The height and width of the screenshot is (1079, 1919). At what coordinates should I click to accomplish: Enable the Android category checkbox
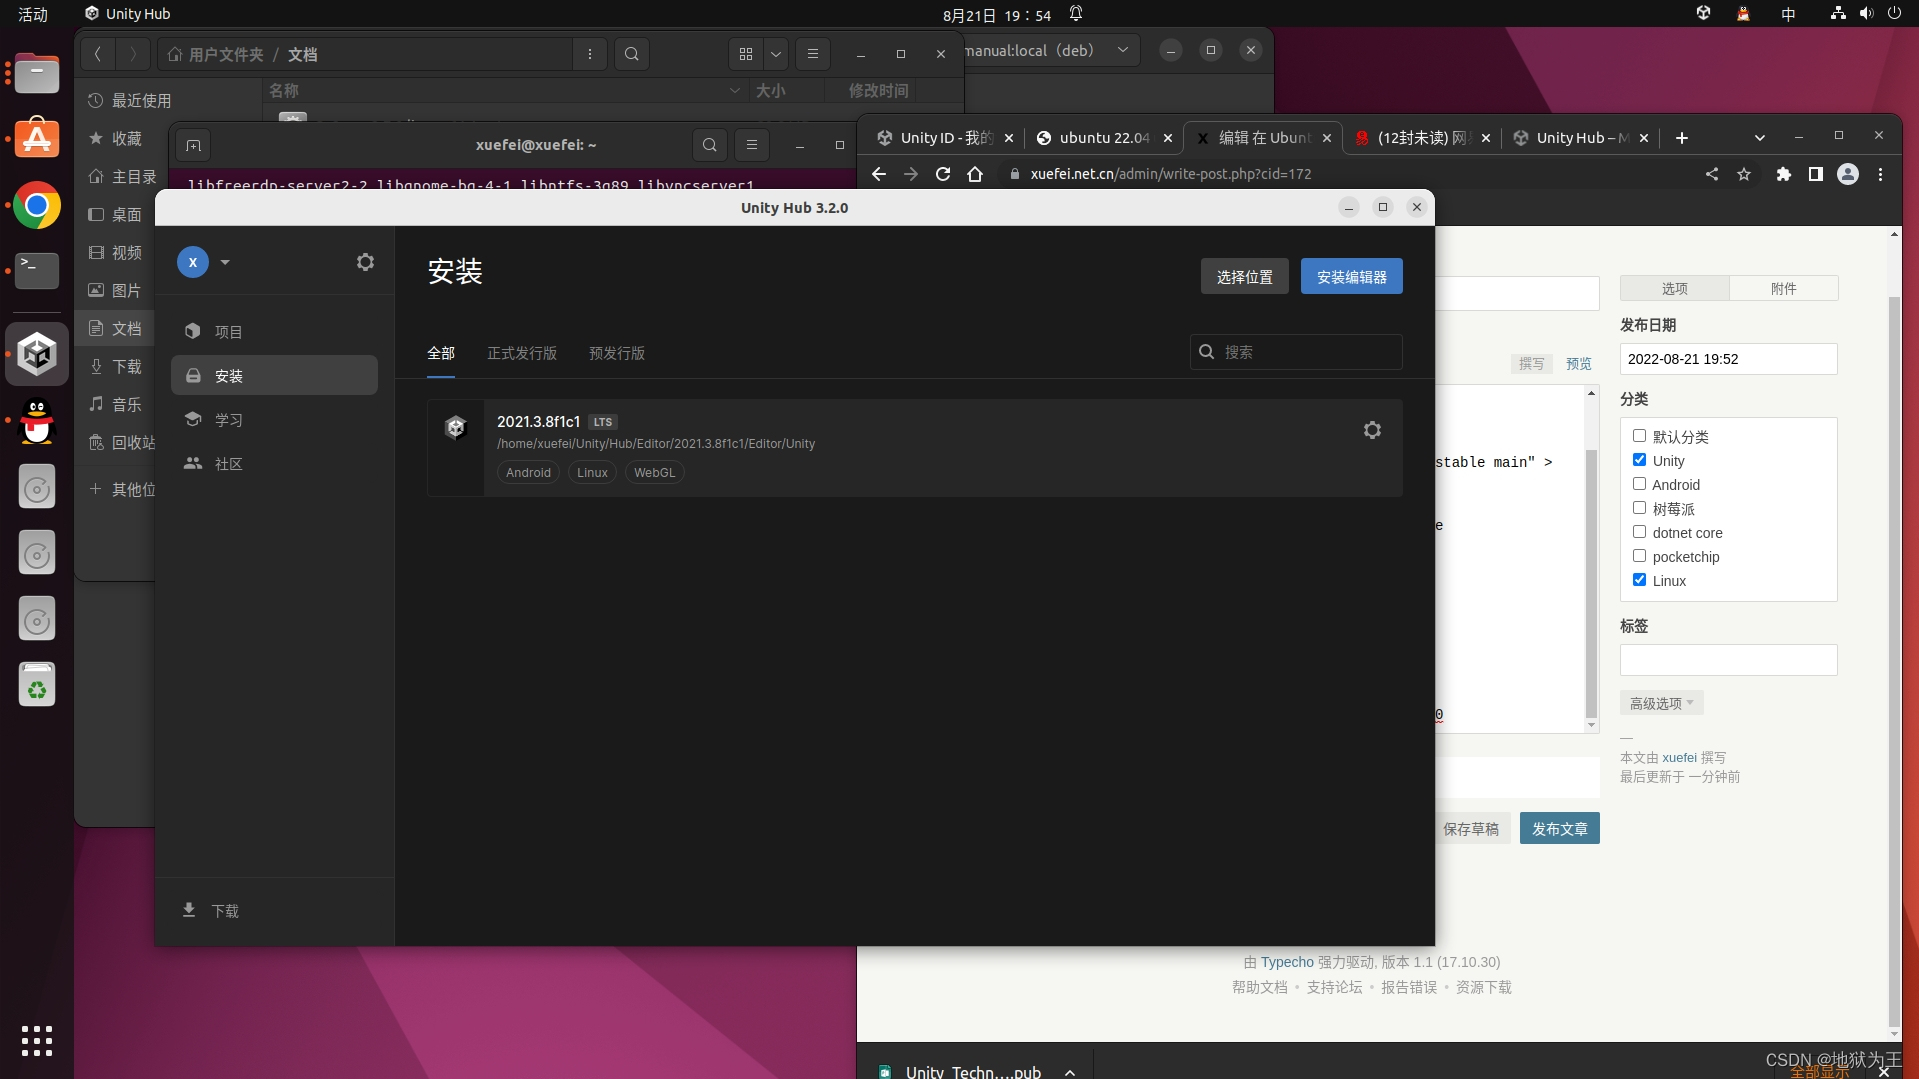pos(1639,483)
